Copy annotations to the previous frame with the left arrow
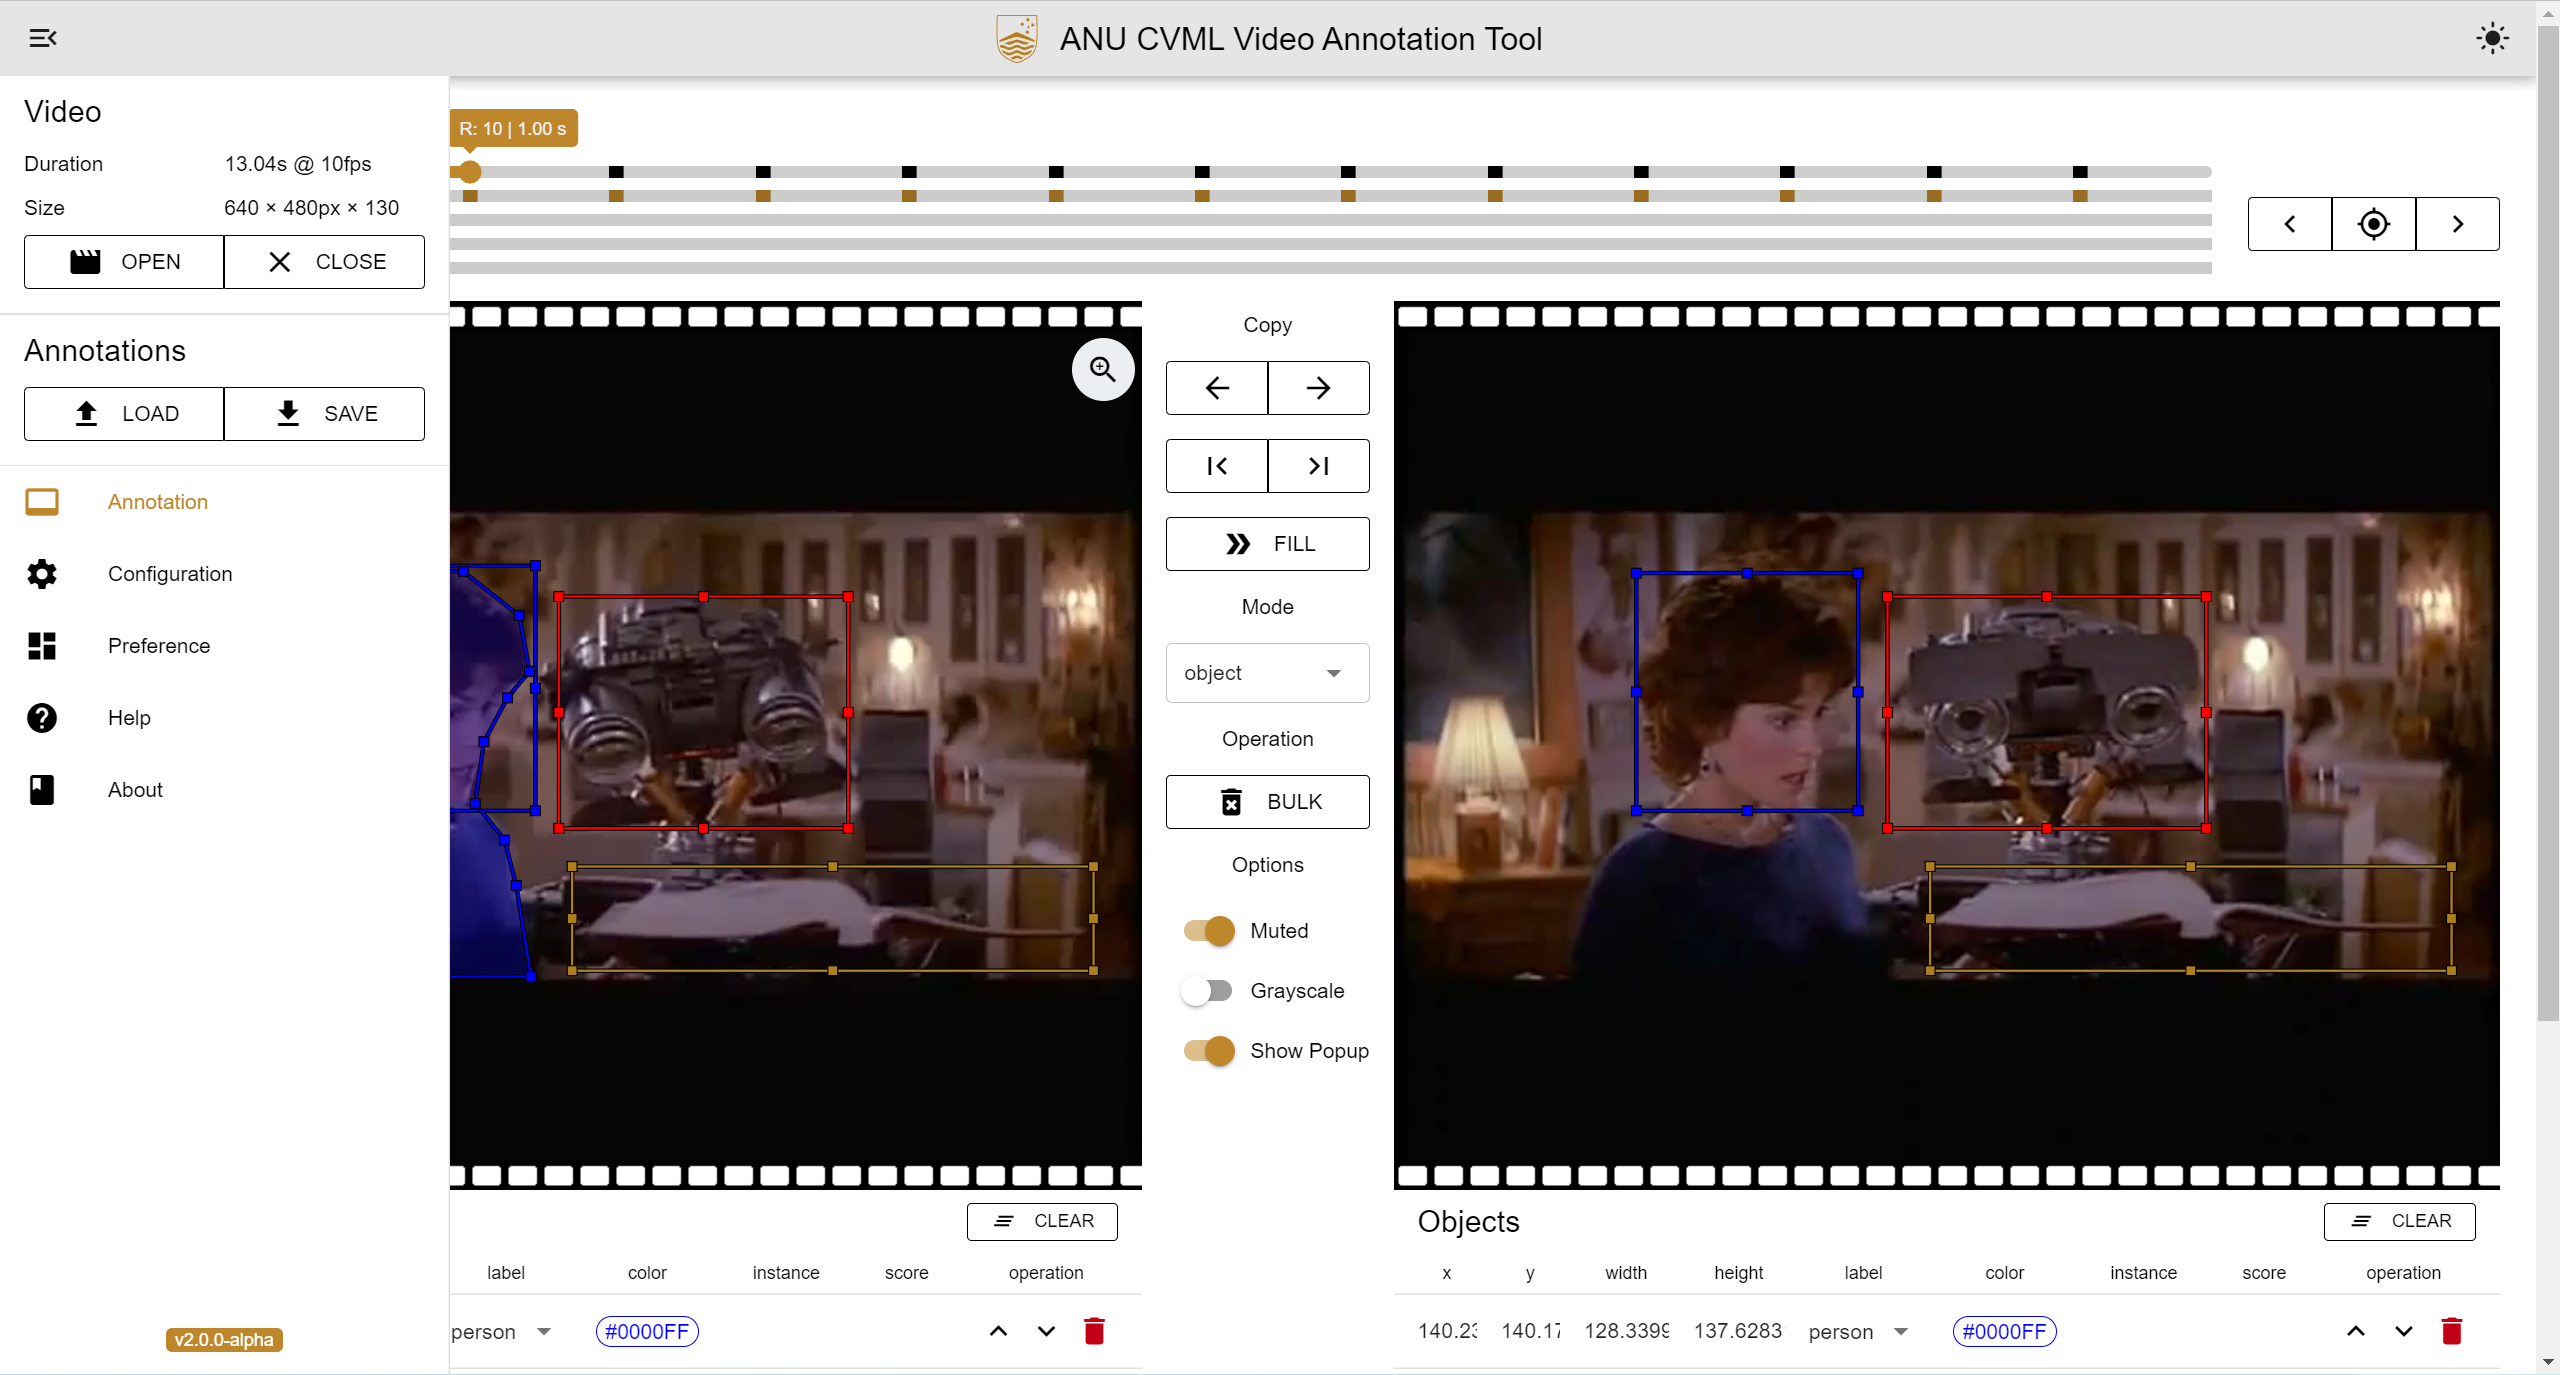The height and width of the screenshot is (1375, 2560). pos(1217,388)
